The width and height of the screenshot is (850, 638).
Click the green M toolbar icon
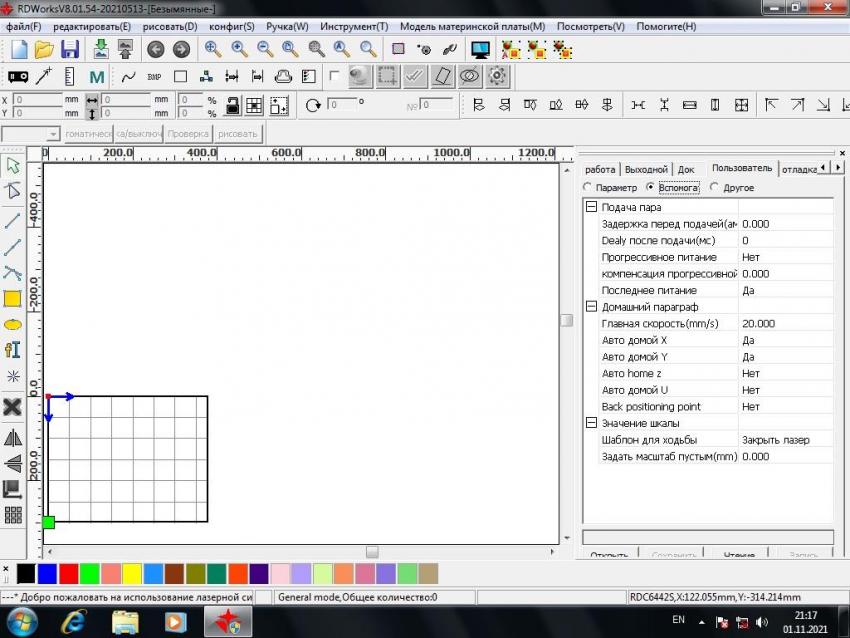97,76
